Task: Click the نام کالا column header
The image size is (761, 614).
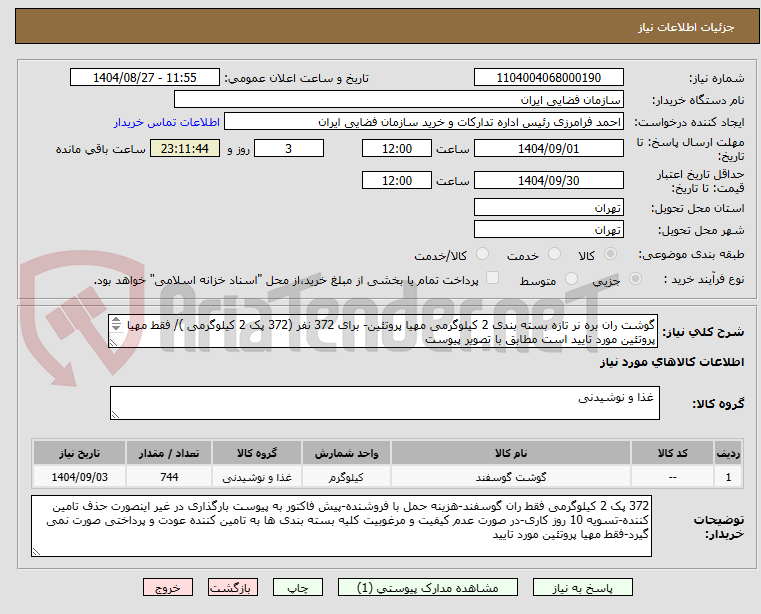Action: 511,453
